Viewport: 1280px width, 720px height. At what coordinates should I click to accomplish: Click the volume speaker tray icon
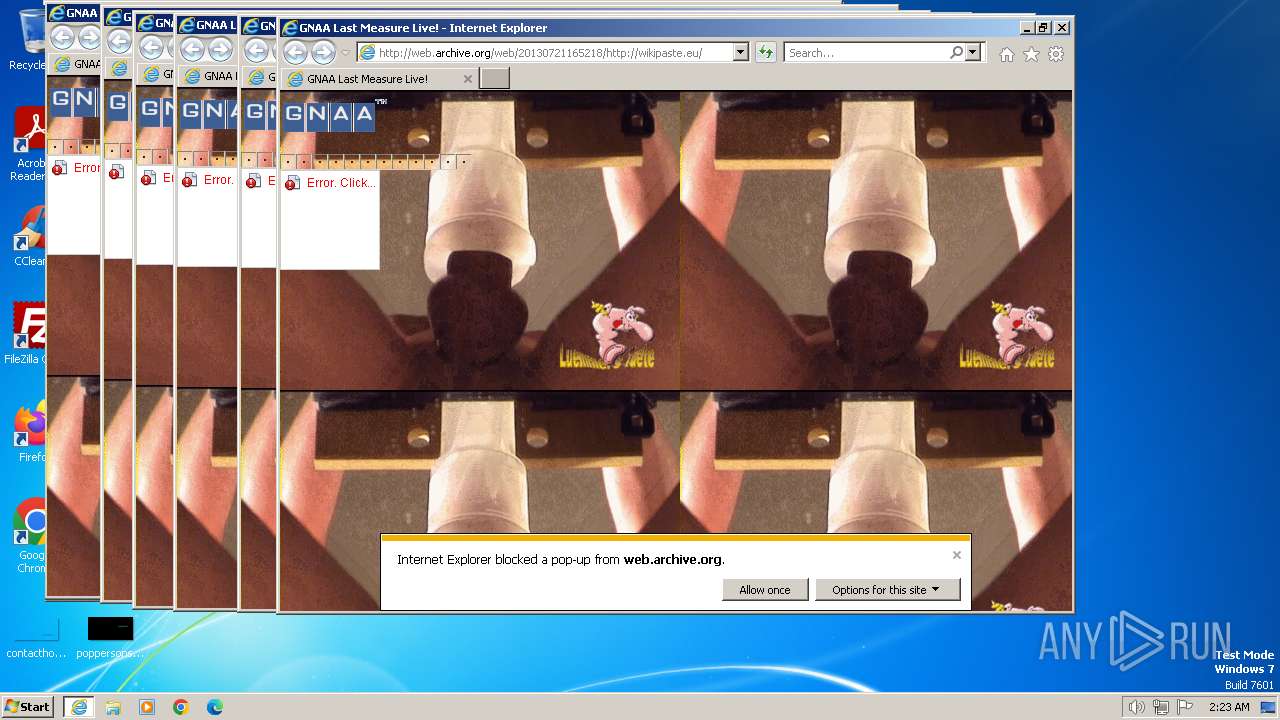point(1137,707)
